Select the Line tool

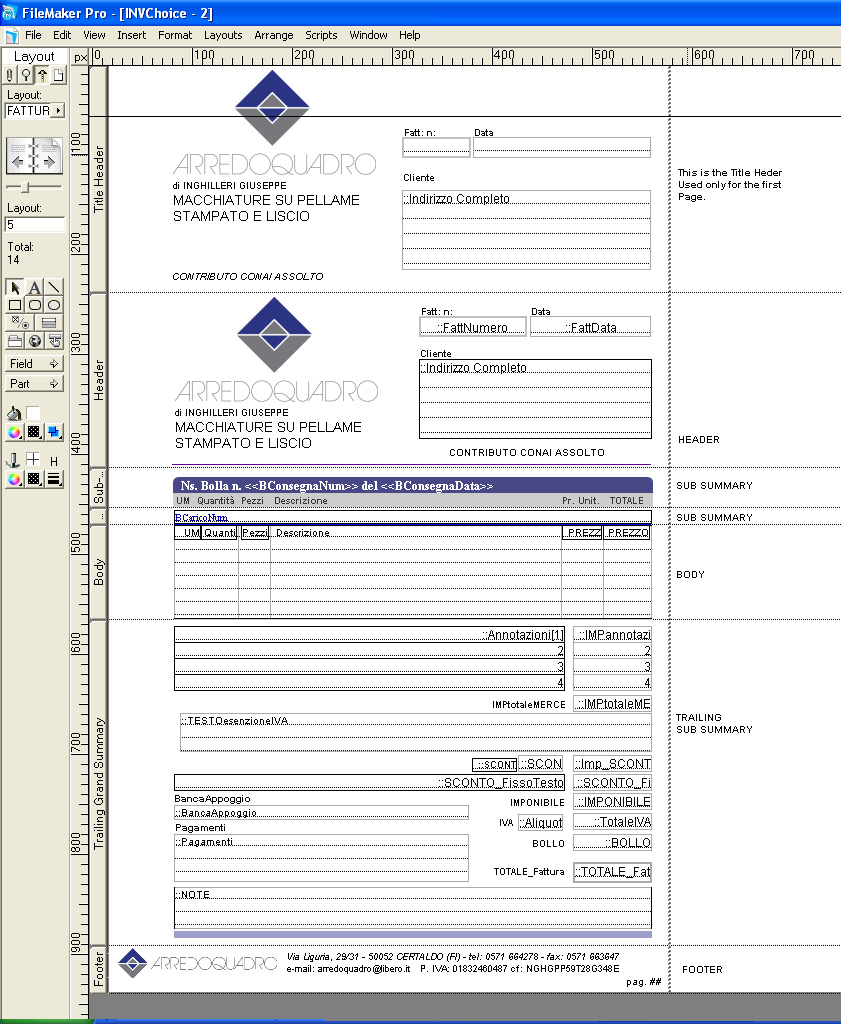pos(54,287)
